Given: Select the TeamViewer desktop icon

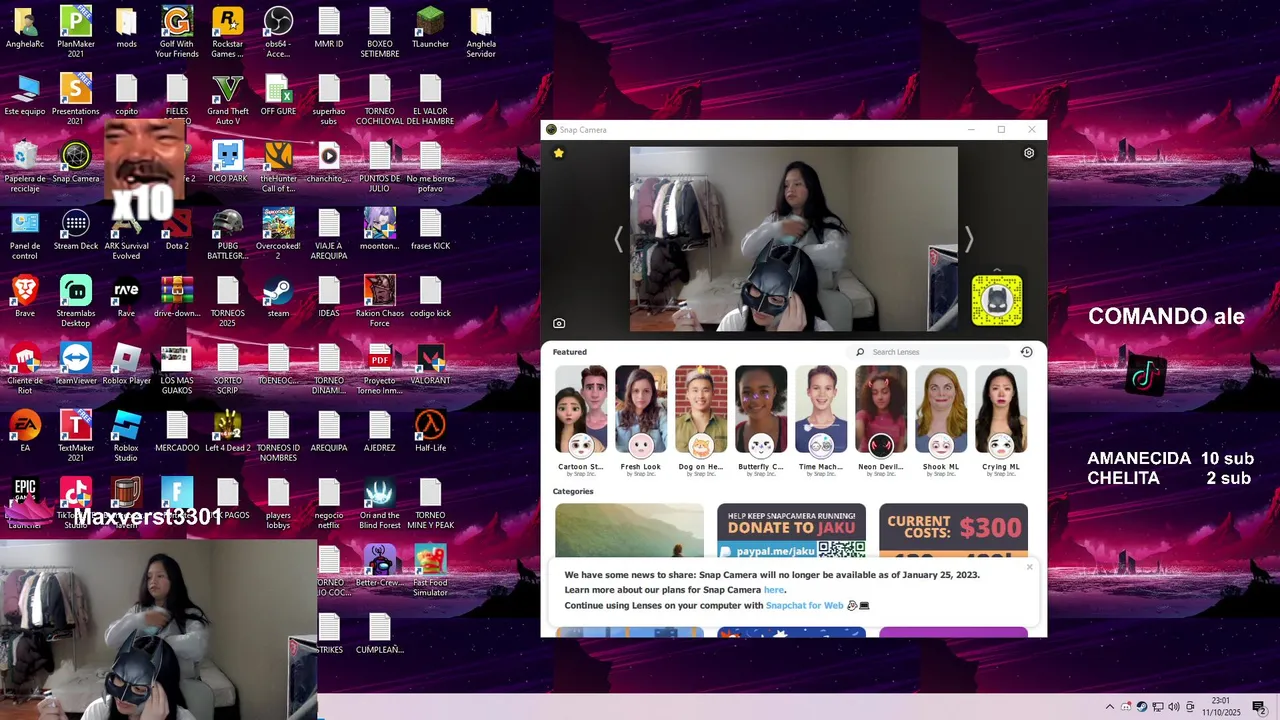Looking at the screenshot, I should tap(76, 363).
